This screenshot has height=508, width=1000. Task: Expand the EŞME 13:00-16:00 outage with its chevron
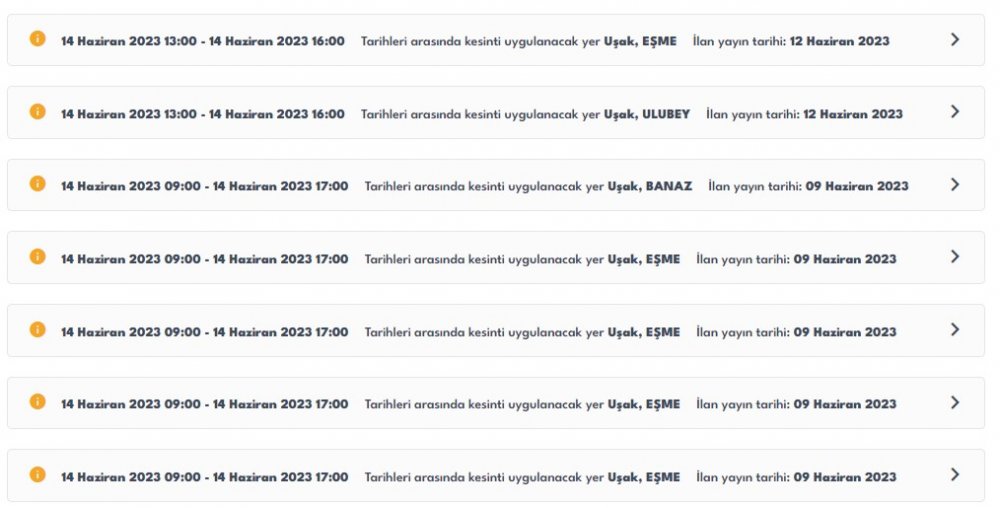(955, 40)
